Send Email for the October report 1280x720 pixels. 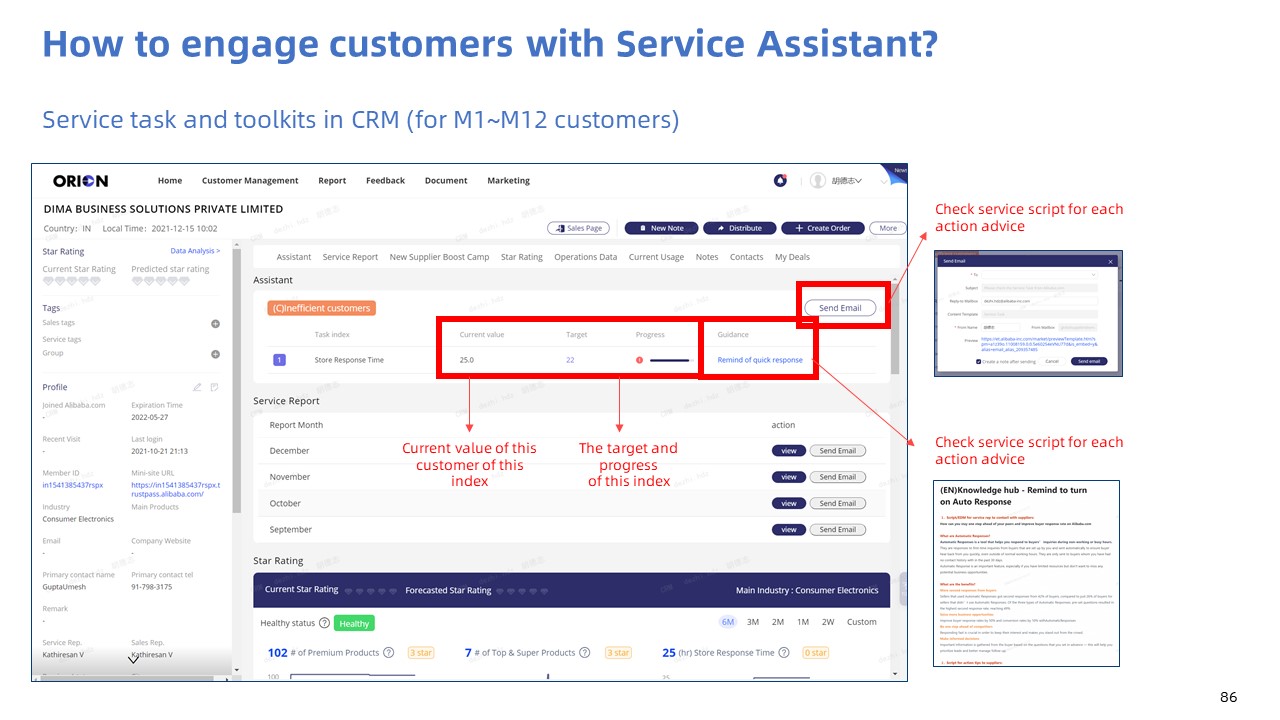[838, 503]
